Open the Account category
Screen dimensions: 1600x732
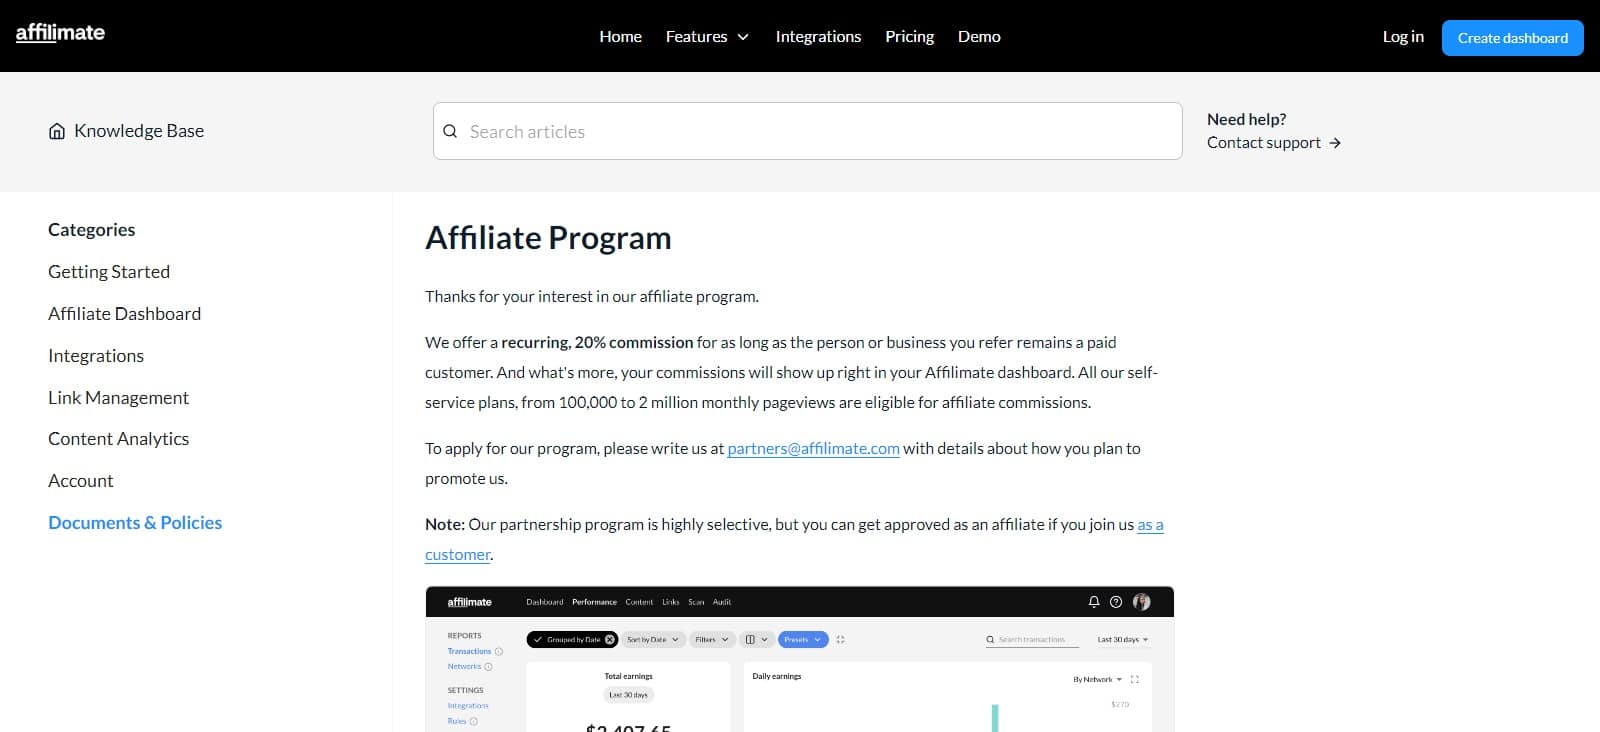point(81,481)
